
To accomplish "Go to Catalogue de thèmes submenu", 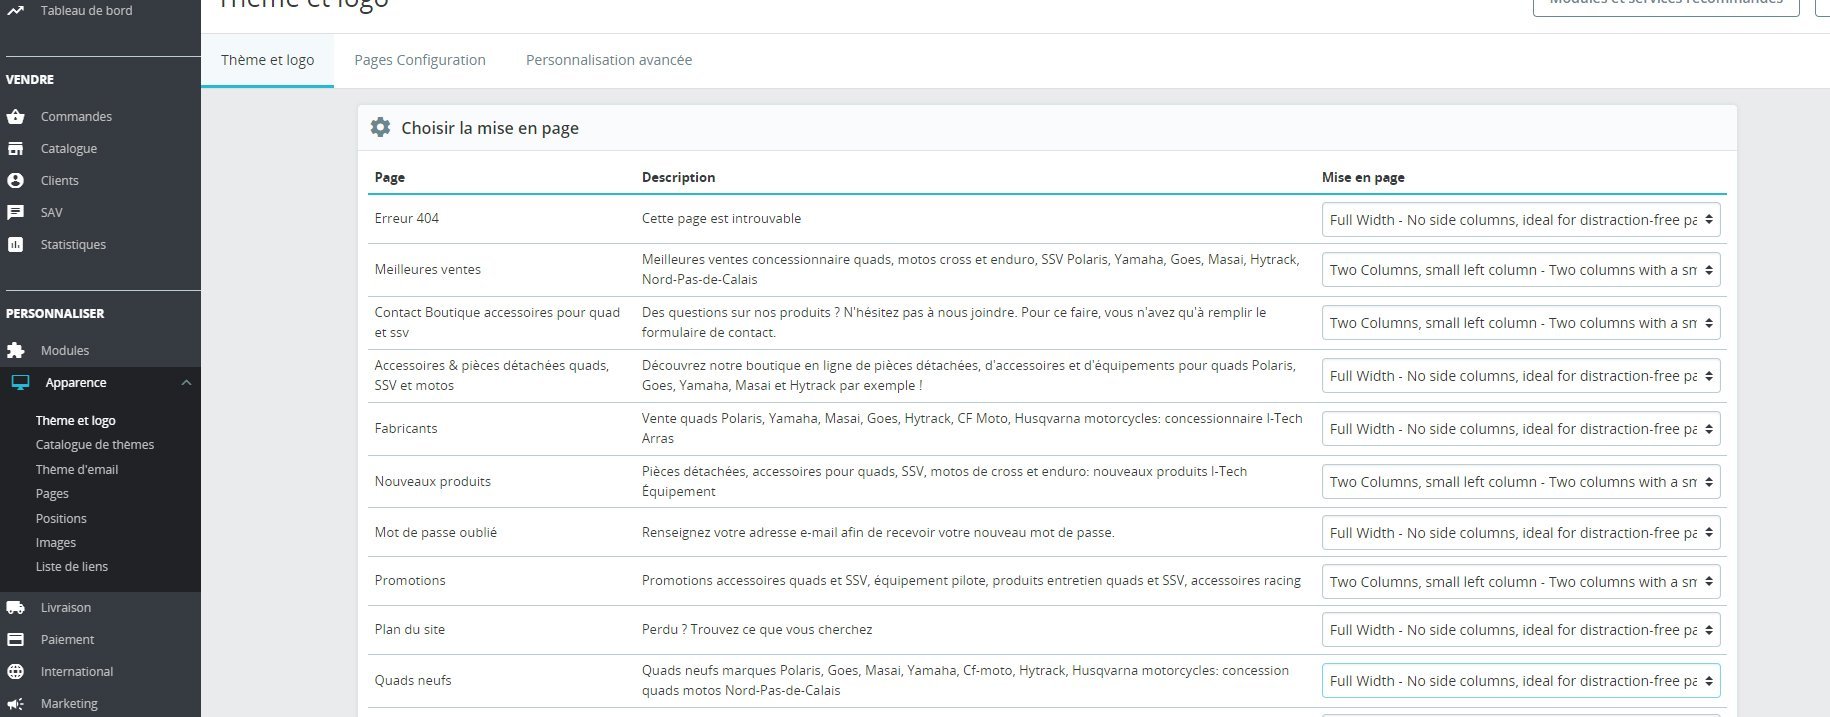I will [95, 445].
